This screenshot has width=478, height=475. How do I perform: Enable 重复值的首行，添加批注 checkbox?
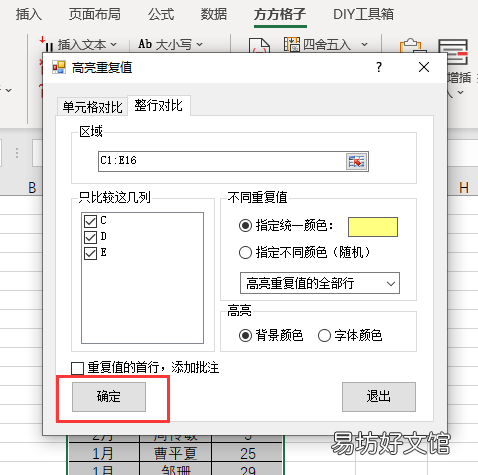tap(77, 368)
